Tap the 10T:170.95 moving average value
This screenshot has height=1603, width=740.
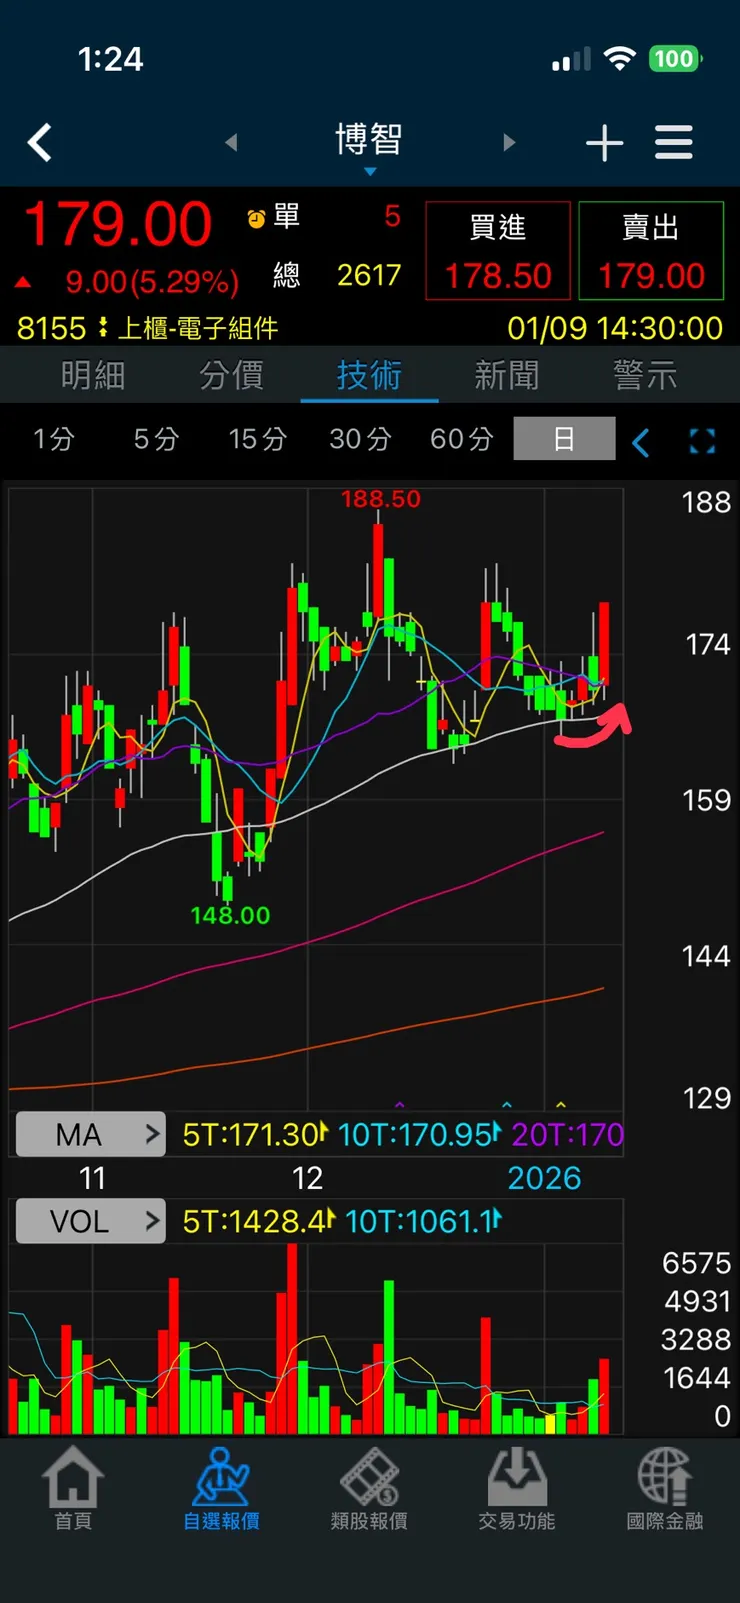[x=419, y=1134]
